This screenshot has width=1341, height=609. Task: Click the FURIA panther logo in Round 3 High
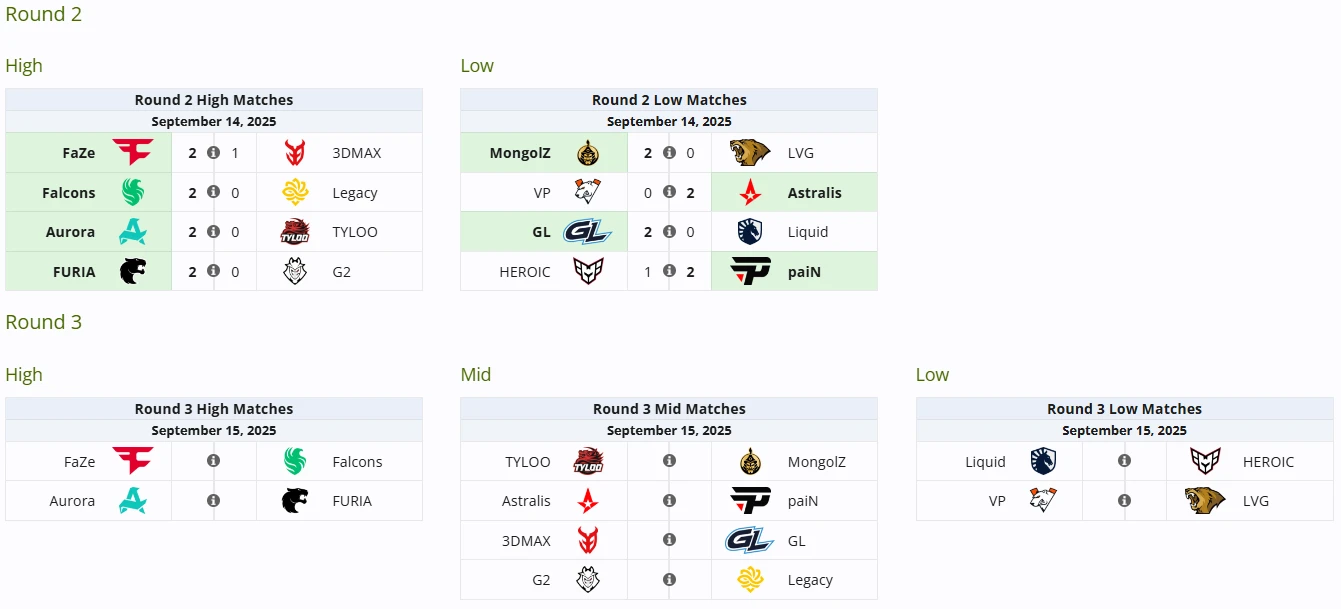click(295, 500)
